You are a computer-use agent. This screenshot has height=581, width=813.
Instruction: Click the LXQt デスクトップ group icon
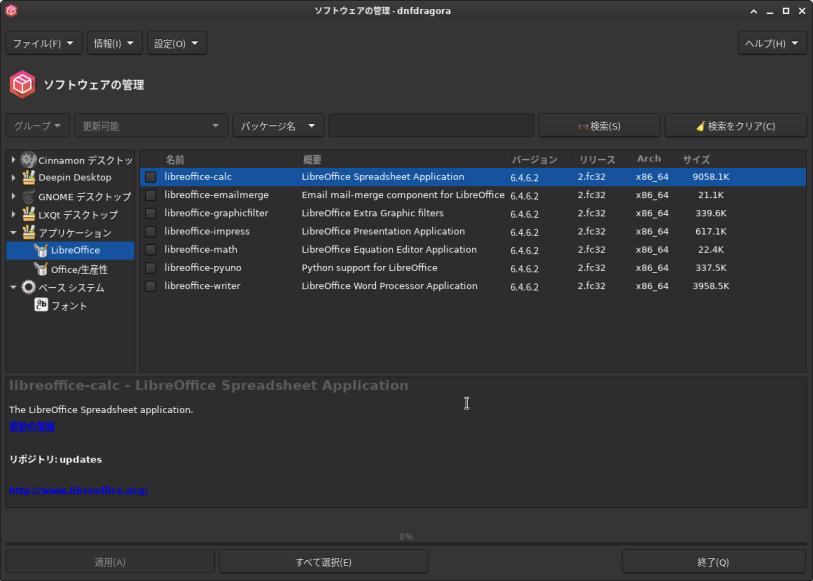(x=29, y=215)
